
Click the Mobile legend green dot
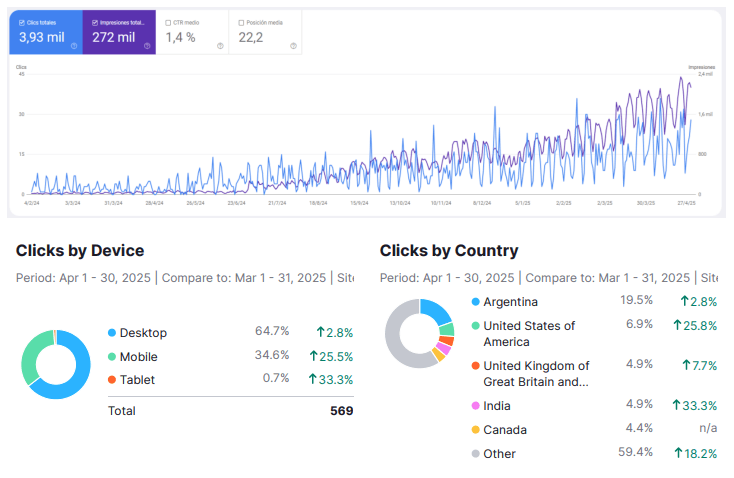coord(111,356)
